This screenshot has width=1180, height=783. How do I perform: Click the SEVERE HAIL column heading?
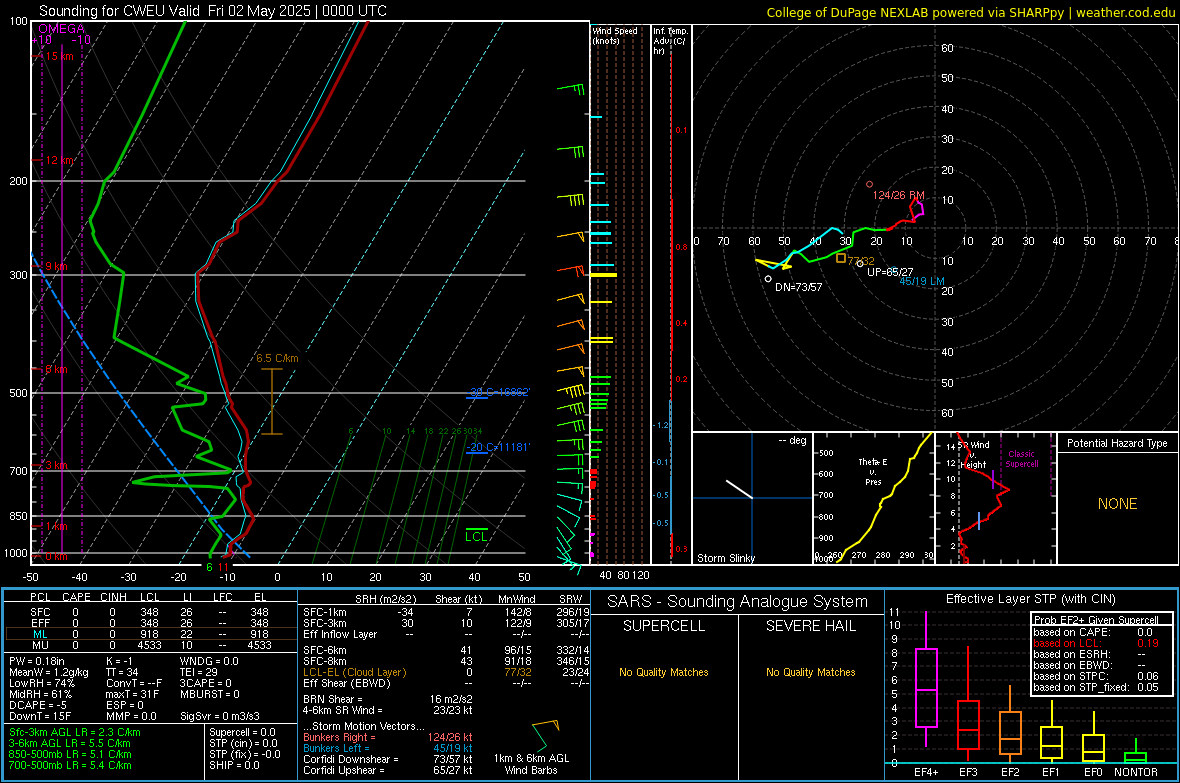click(810, 626)
